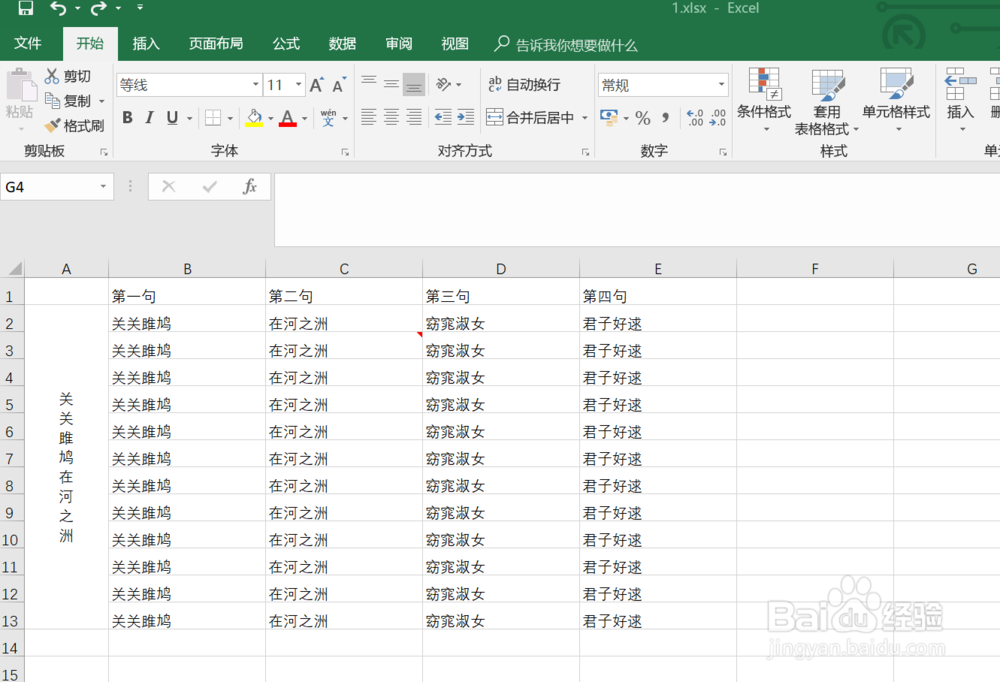Select column B header

pos(187,269)
